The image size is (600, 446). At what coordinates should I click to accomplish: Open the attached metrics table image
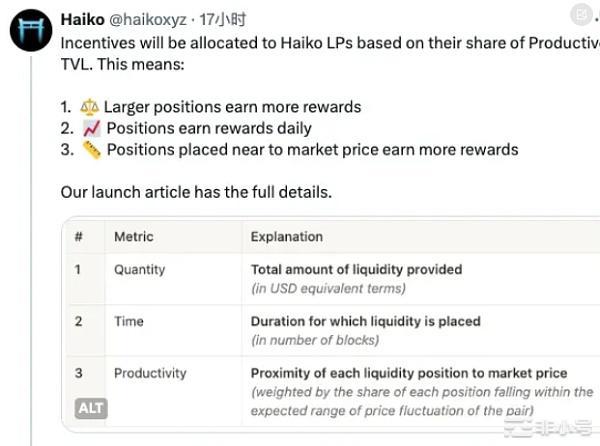point(331,324)
